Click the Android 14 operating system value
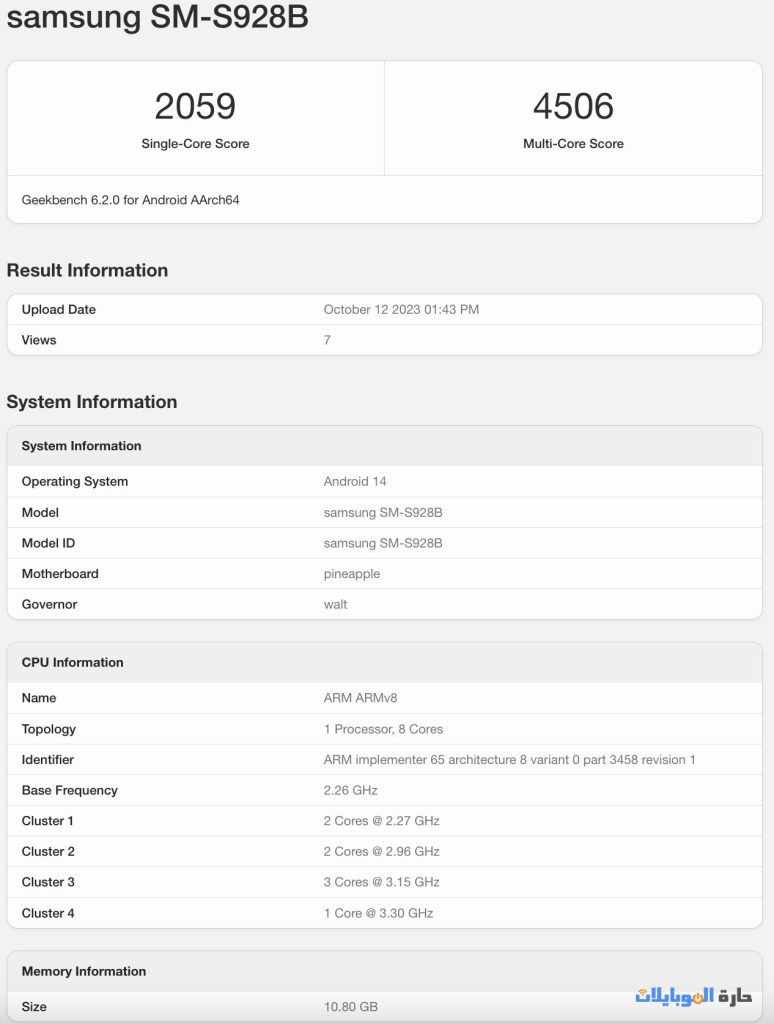The width and height of the screenshot is (774, 1024). (355, 482)
